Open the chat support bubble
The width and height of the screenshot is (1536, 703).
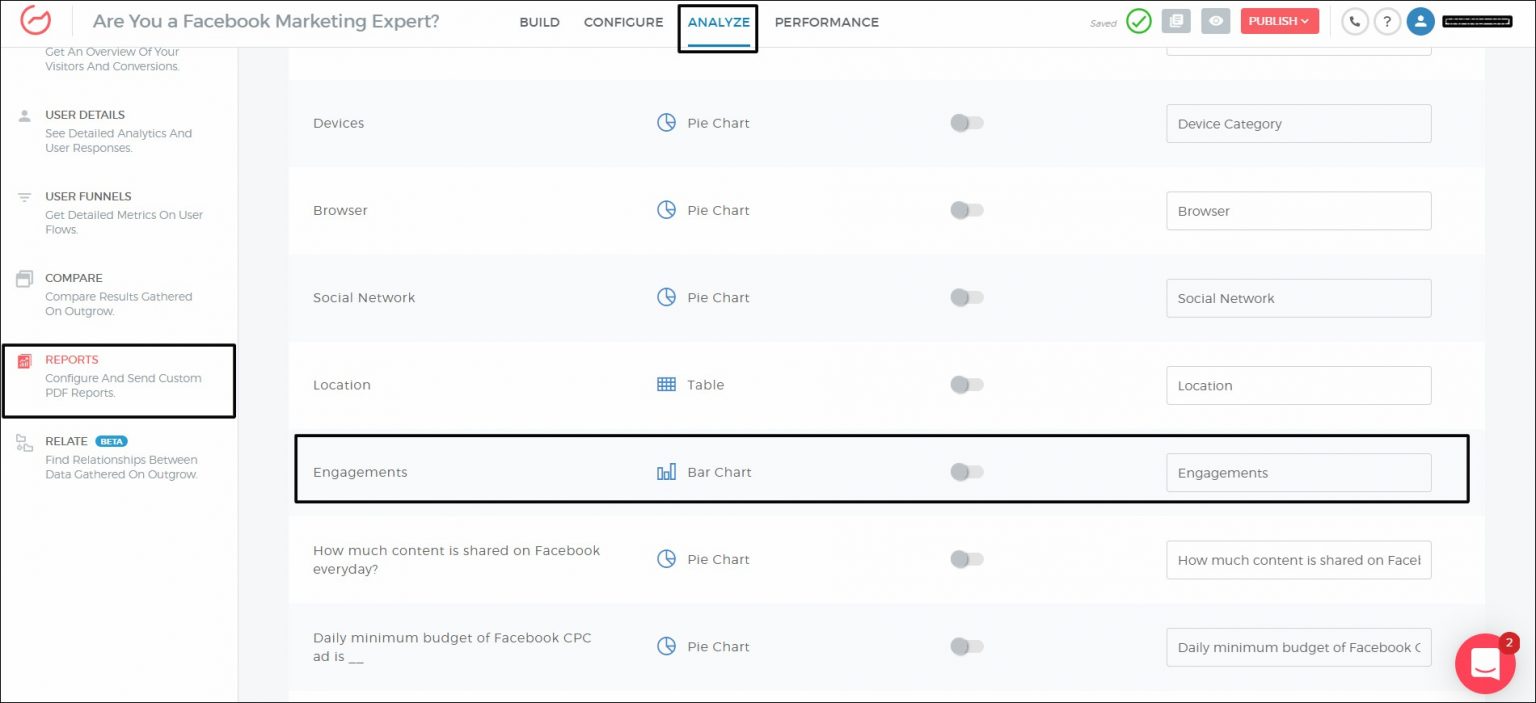point(1485,663)
